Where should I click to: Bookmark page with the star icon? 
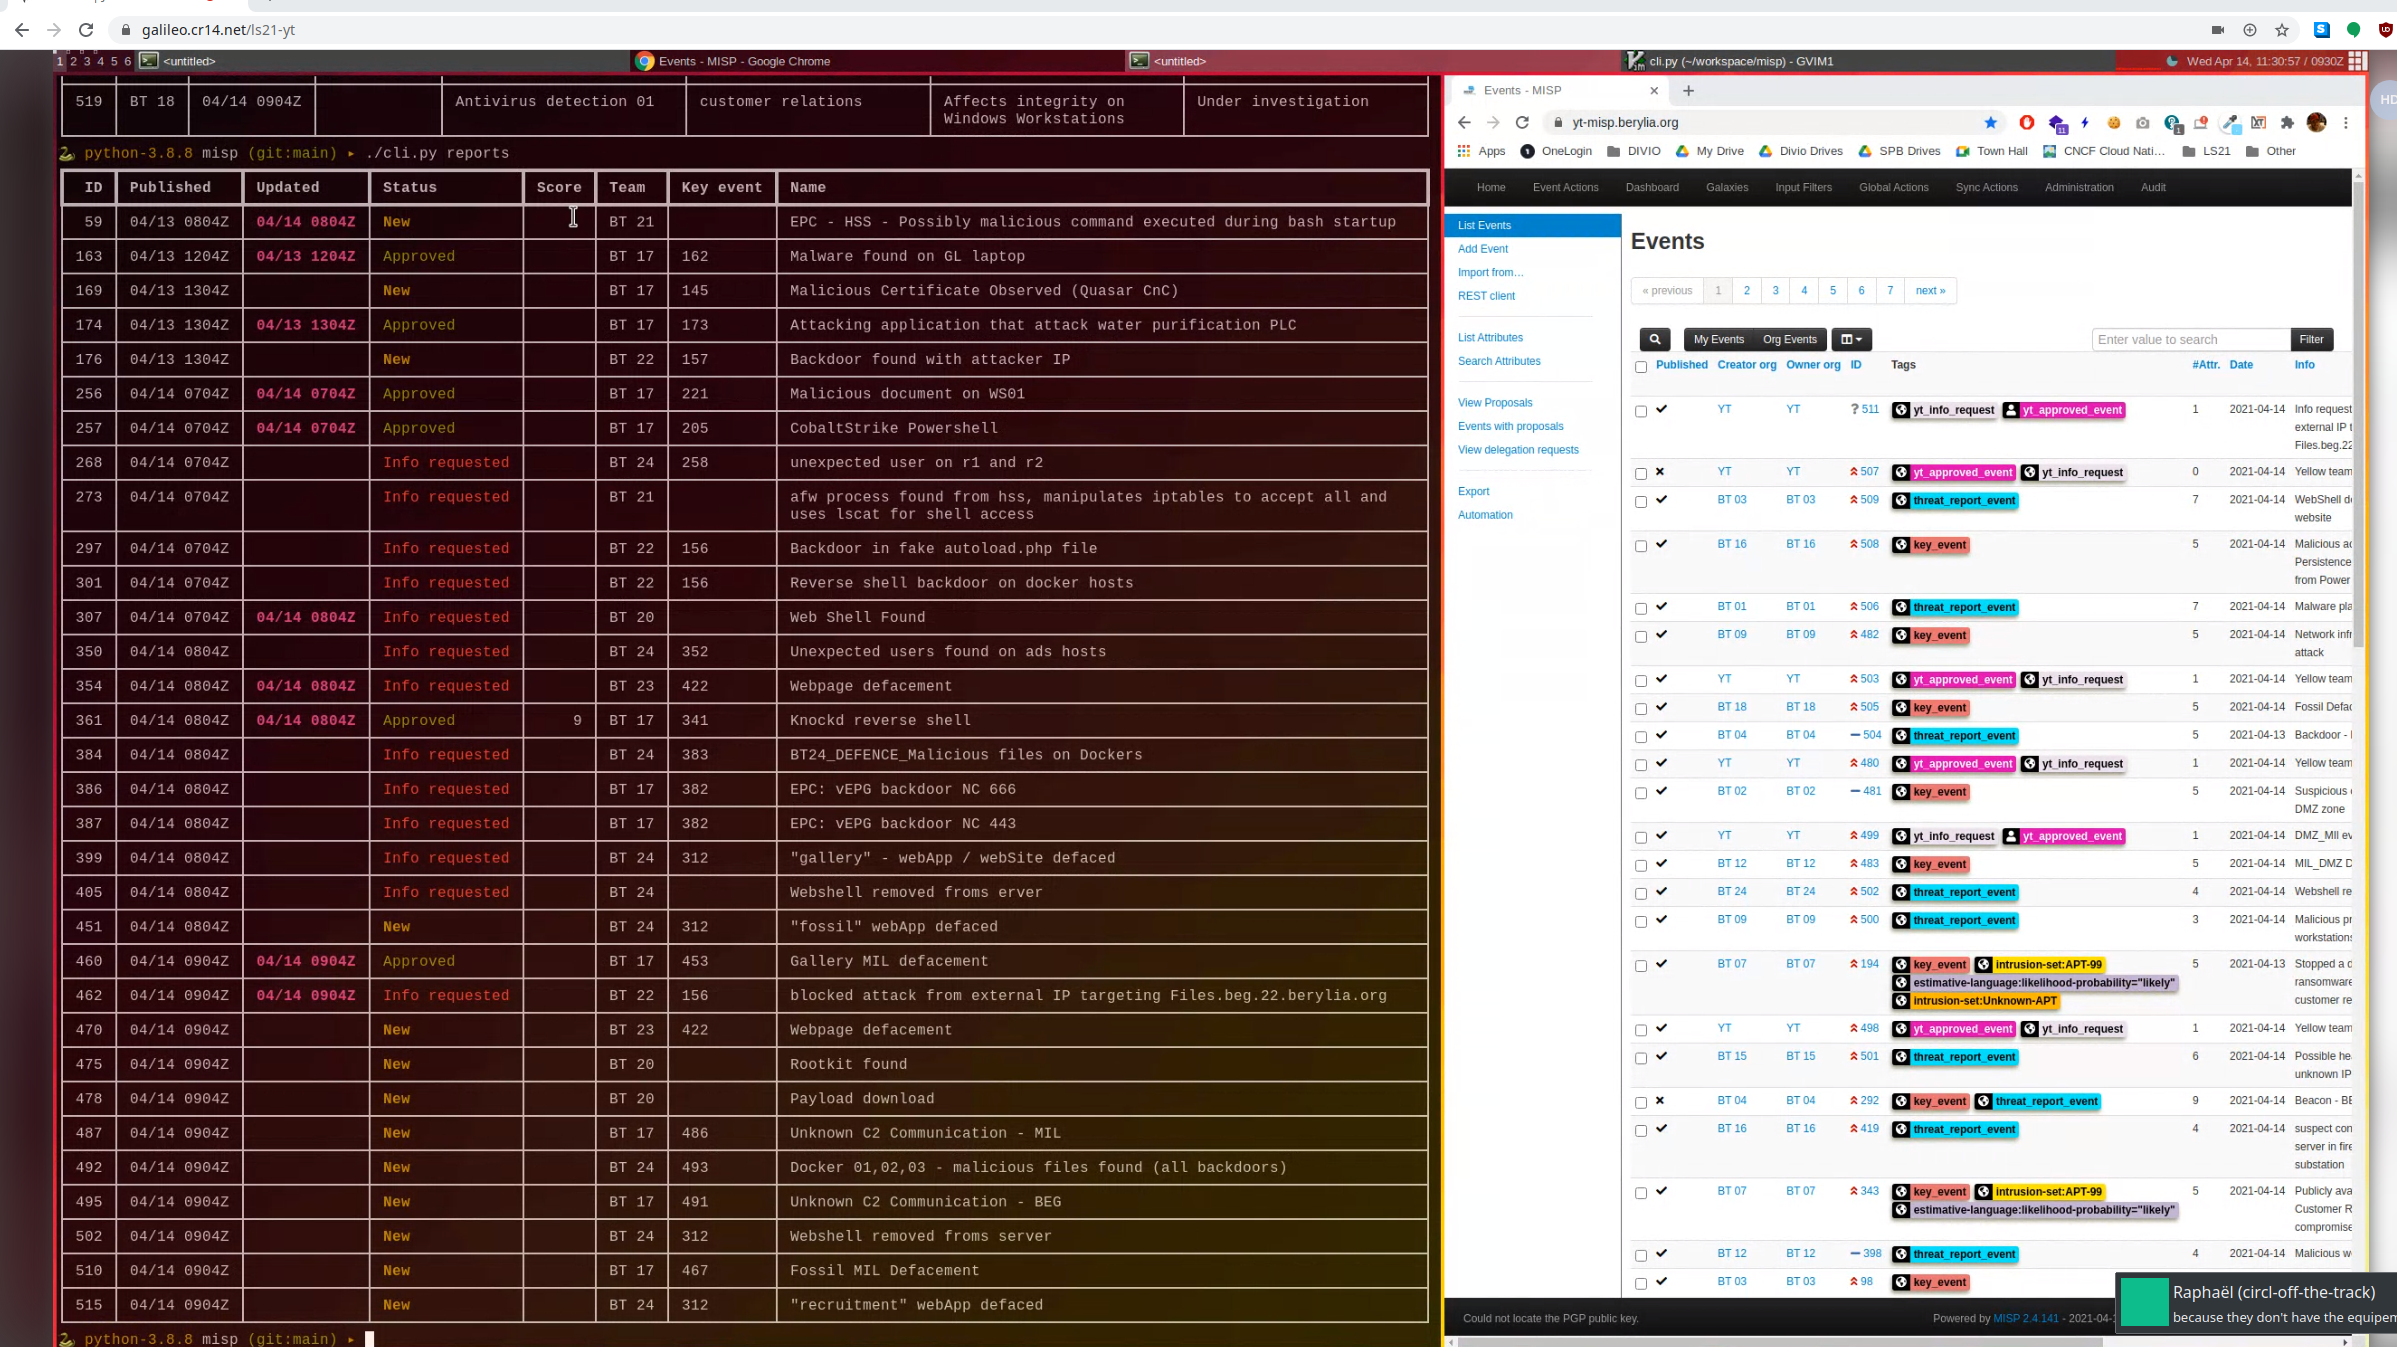[1990, 123]
